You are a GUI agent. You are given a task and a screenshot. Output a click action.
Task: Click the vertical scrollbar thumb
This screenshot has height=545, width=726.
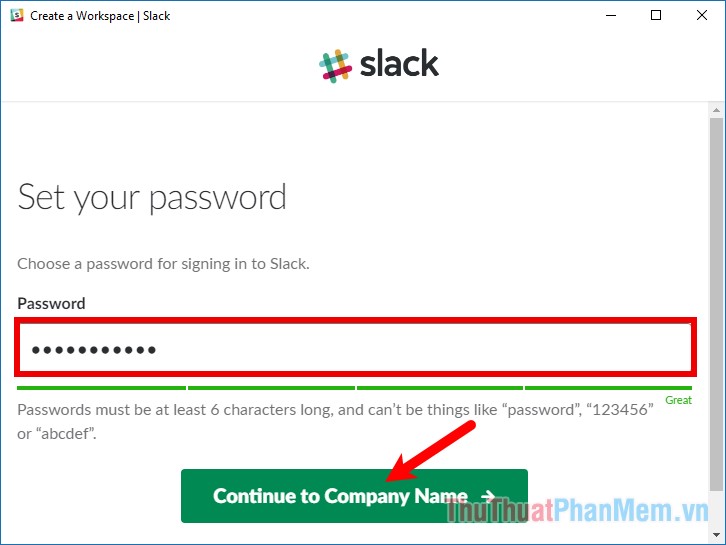coord(716,303)
